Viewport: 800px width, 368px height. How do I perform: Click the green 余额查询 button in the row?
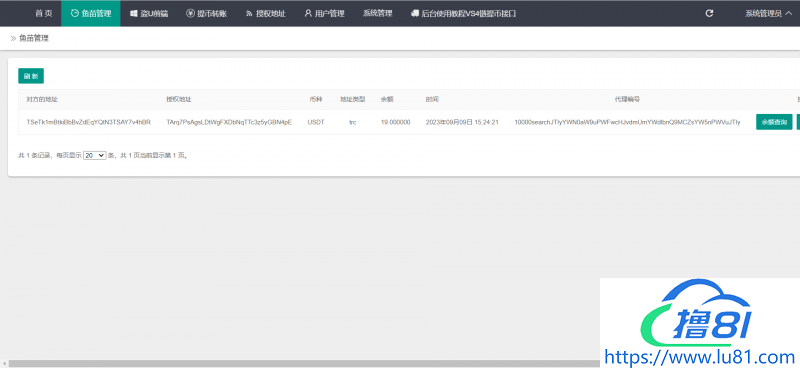(774, 122)
